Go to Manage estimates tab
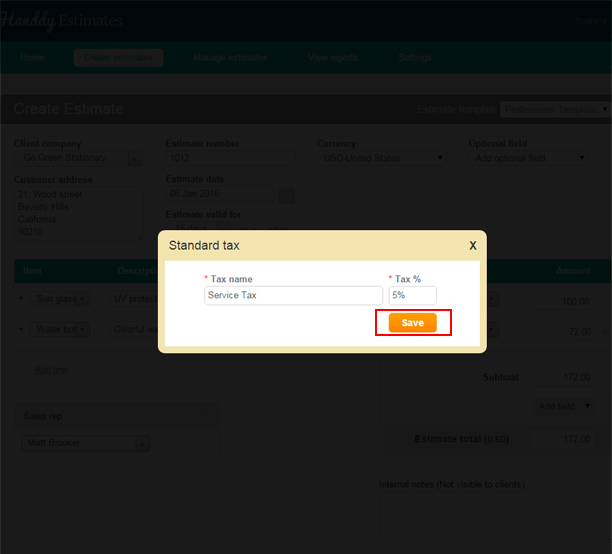The height and width of the screenshot is (554, 612). 230,57
